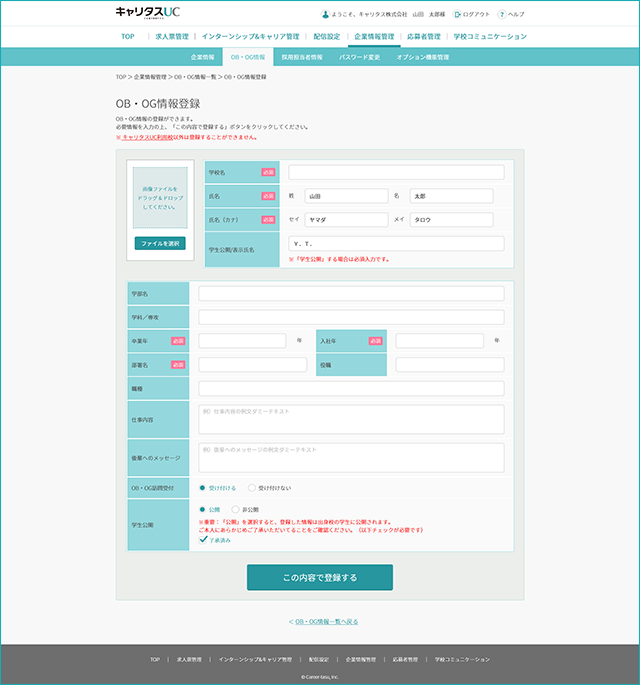Click the footer インターンシップ&キャリア管理 link
Image resolution: width=640 pixels, height=685 pixels.
coord(255,660)
